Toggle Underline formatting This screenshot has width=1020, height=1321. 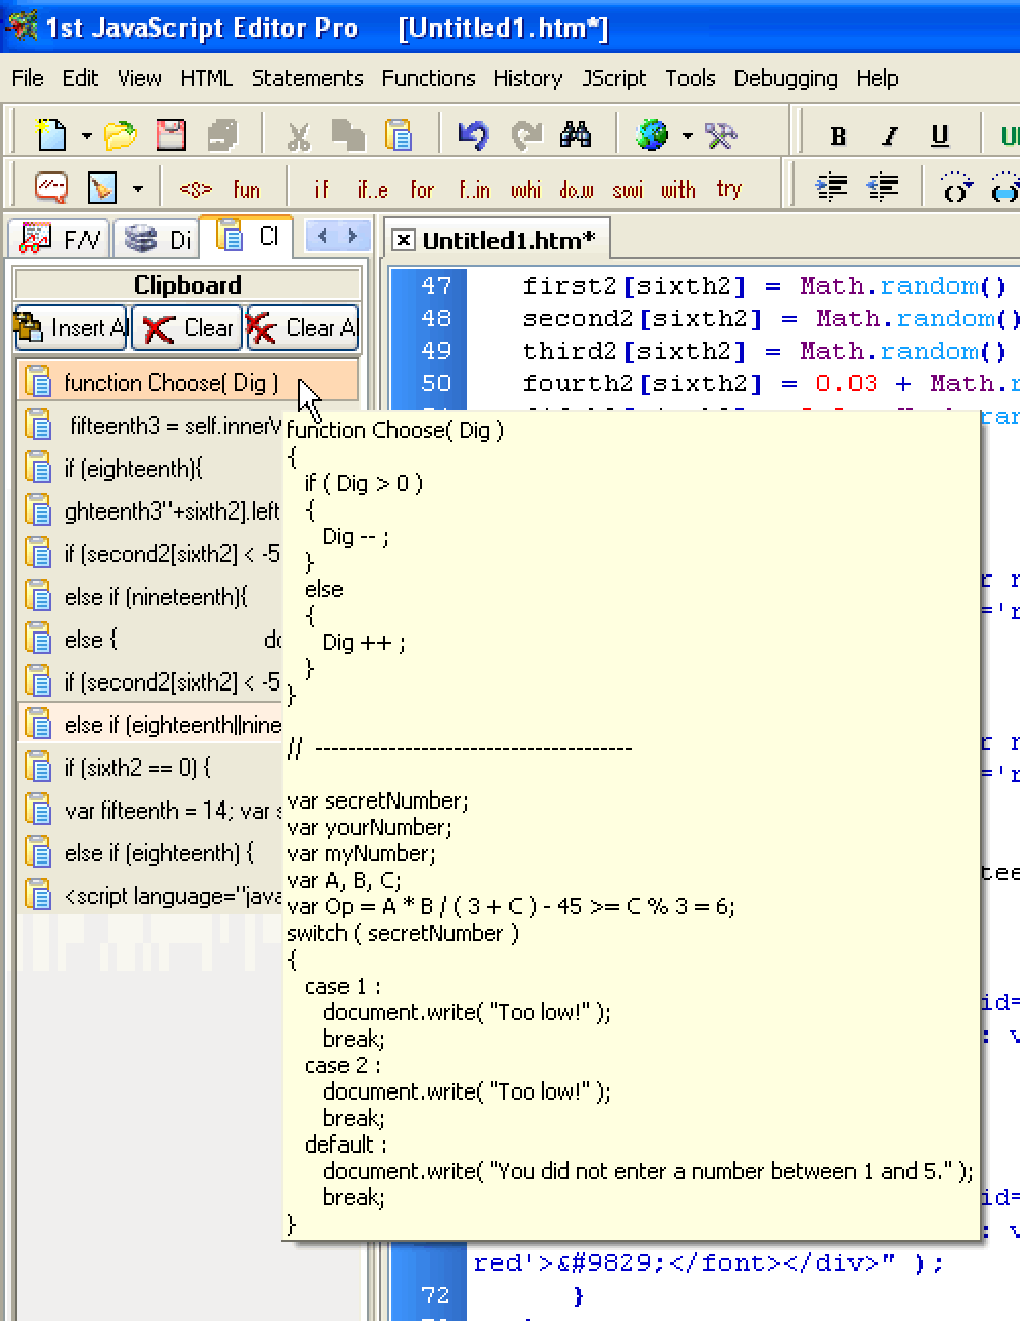939,136
